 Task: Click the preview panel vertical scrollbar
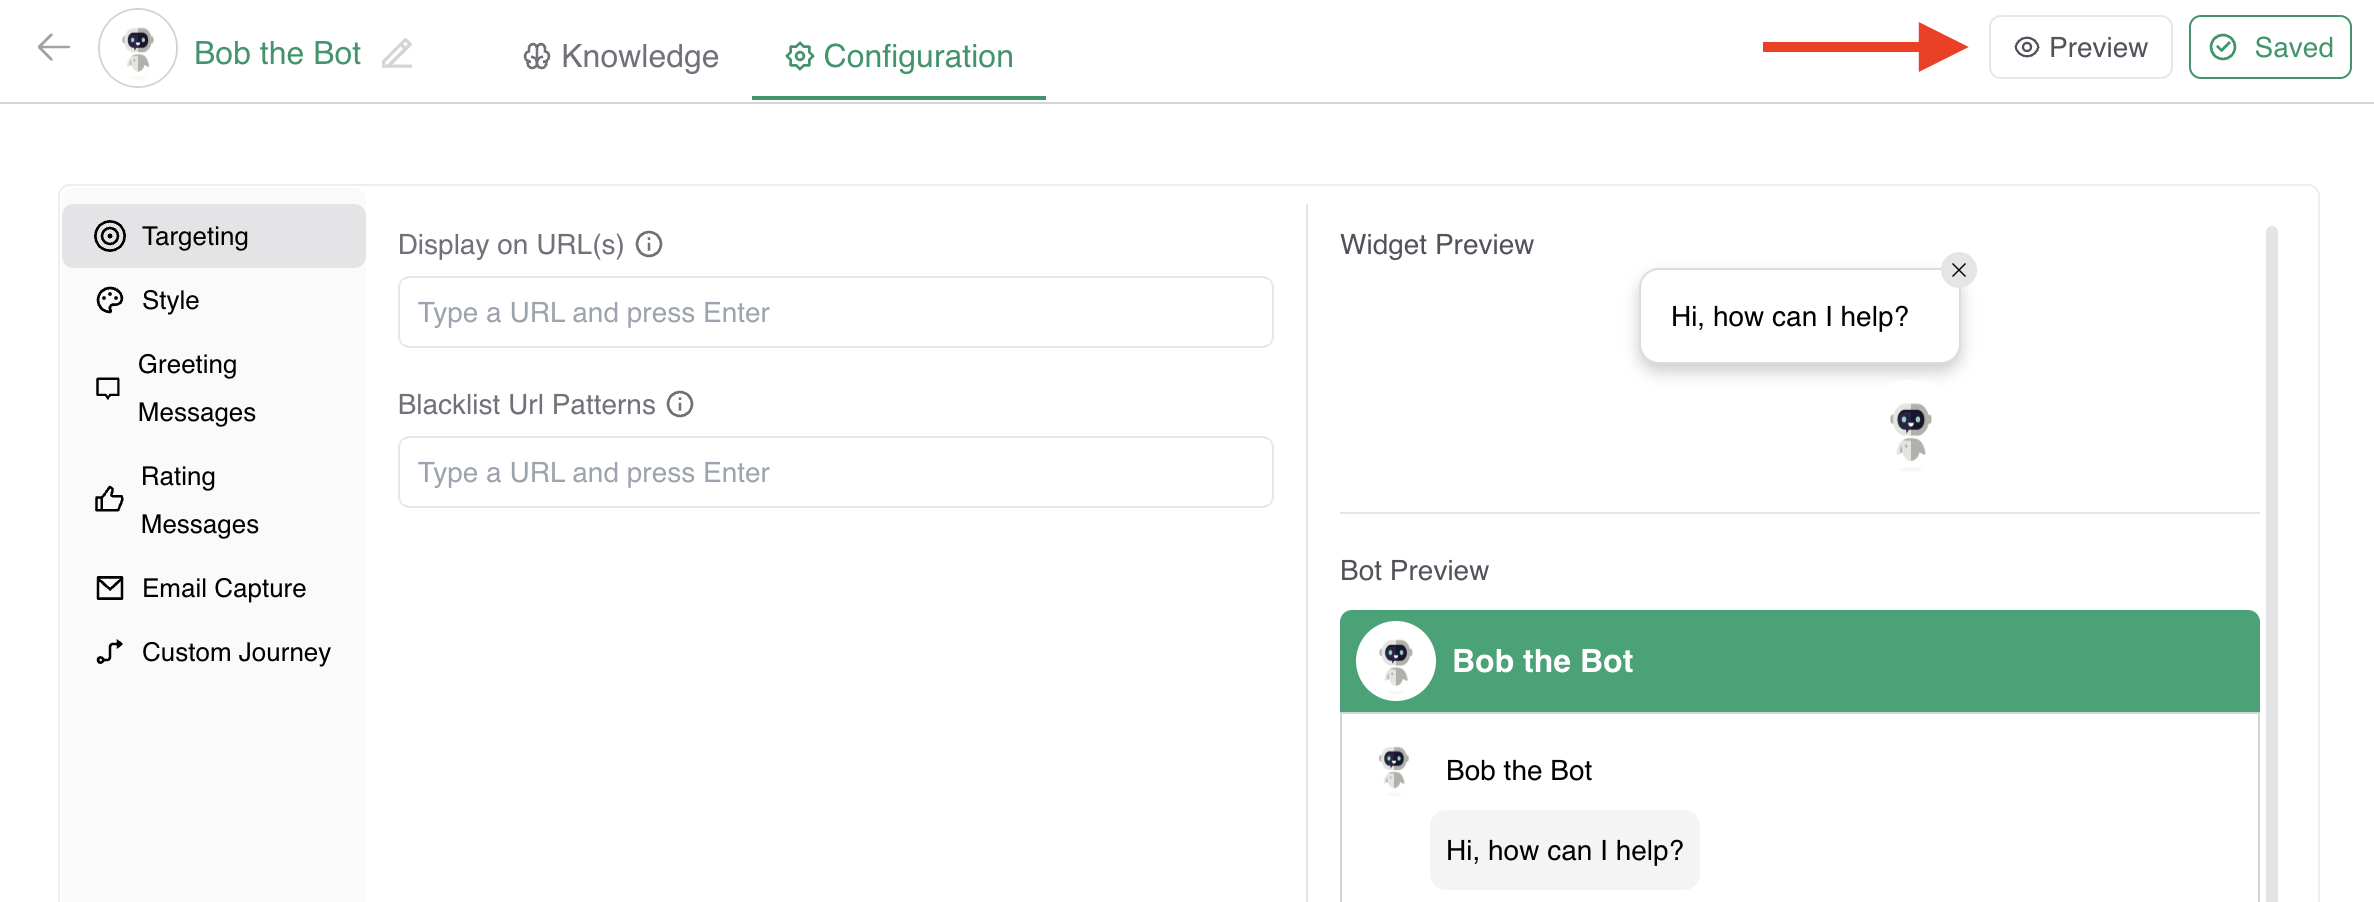pos(2271,560)
